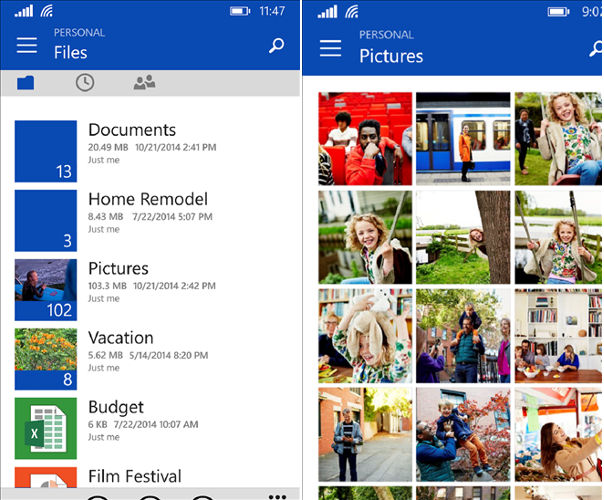Click the Wi-Fi icon on Pictures screen
Viewport: 604px width, 500px height.
coord(352,12)
